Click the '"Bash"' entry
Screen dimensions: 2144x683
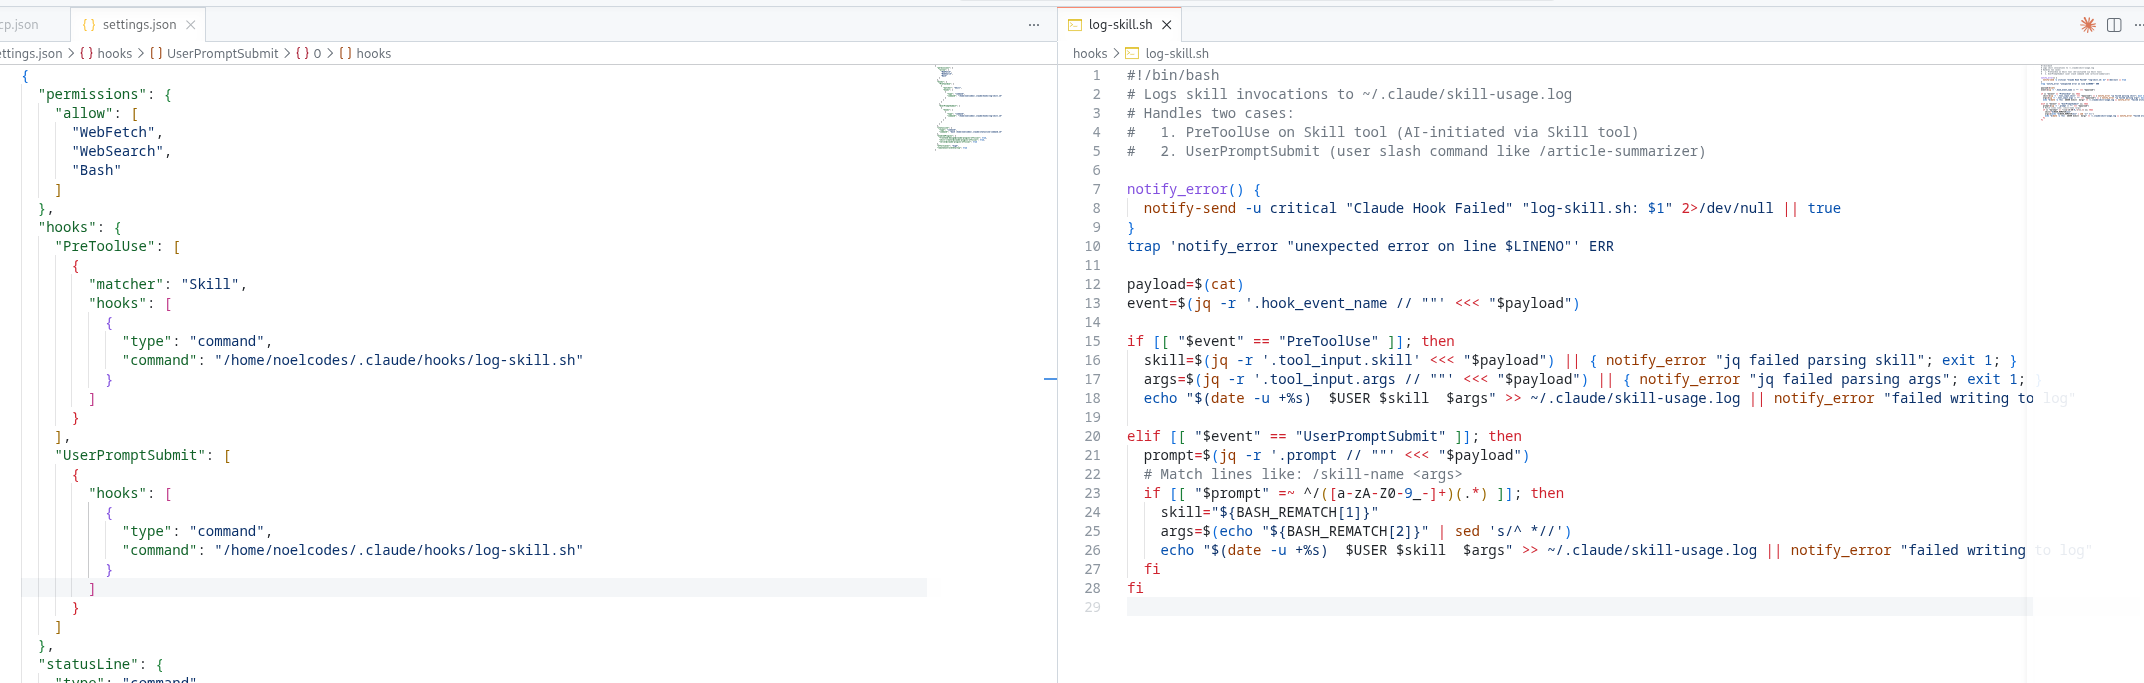96,170
